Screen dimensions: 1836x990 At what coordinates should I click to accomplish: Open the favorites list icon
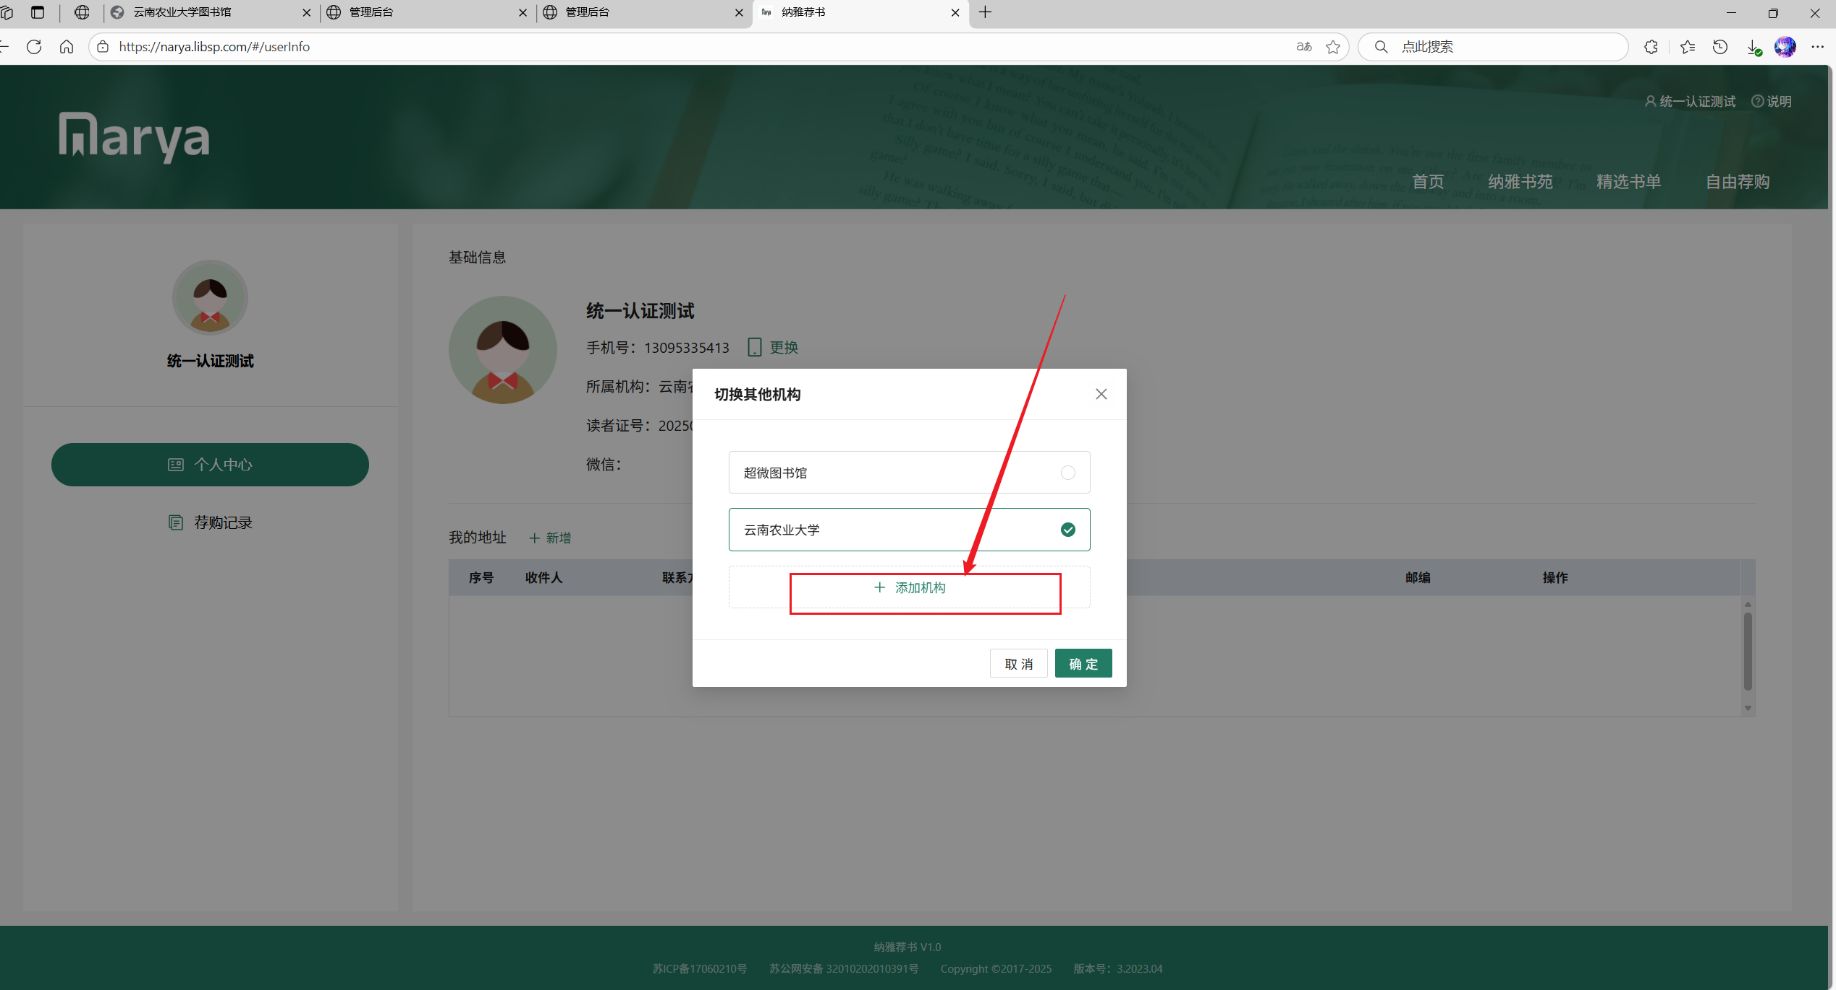point(1688,47)
